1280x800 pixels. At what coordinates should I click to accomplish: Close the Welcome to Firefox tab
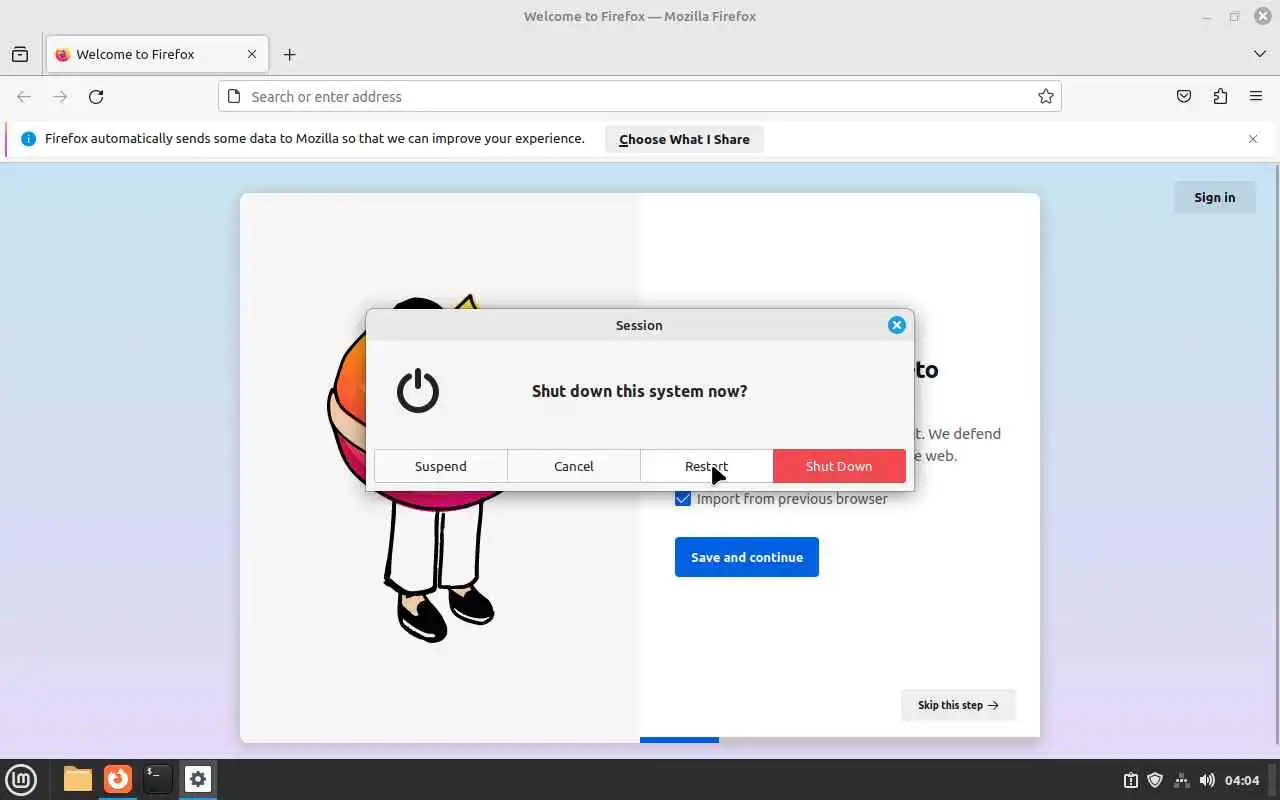pyautogui.click(x=252, y=54)
